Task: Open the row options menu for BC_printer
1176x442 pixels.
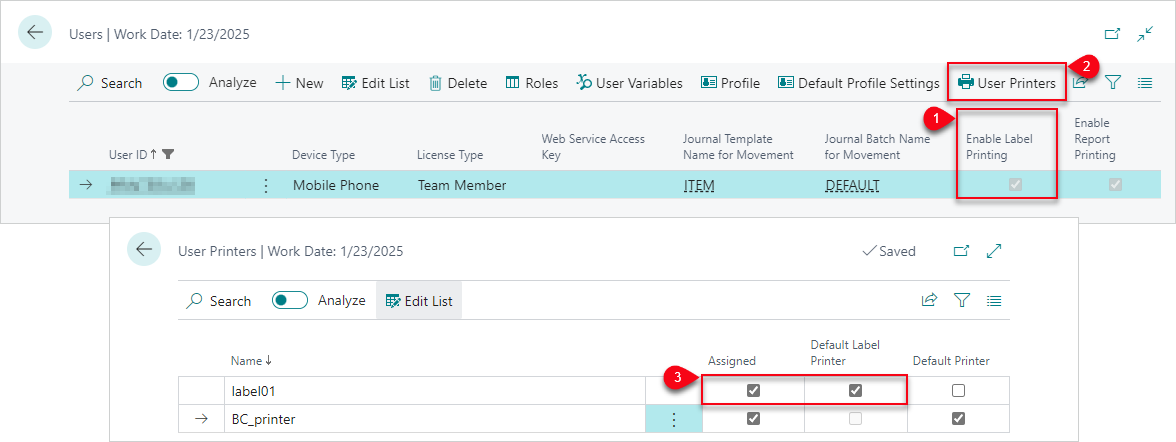Action: [673, 419]
